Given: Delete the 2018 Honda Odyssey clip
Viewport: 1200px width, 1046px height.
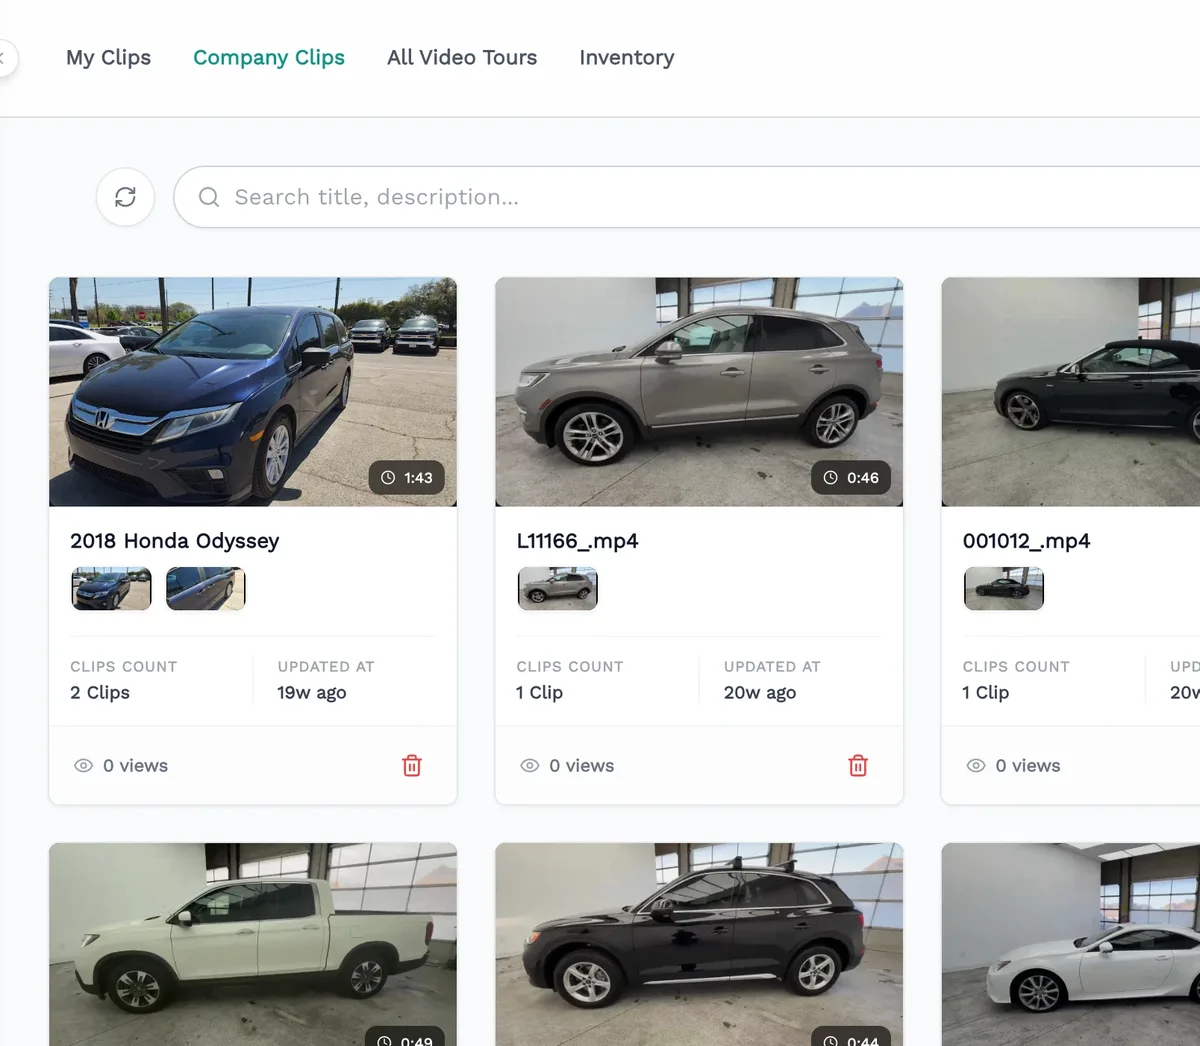Looking at the screenshot, I should click(412, 766).
